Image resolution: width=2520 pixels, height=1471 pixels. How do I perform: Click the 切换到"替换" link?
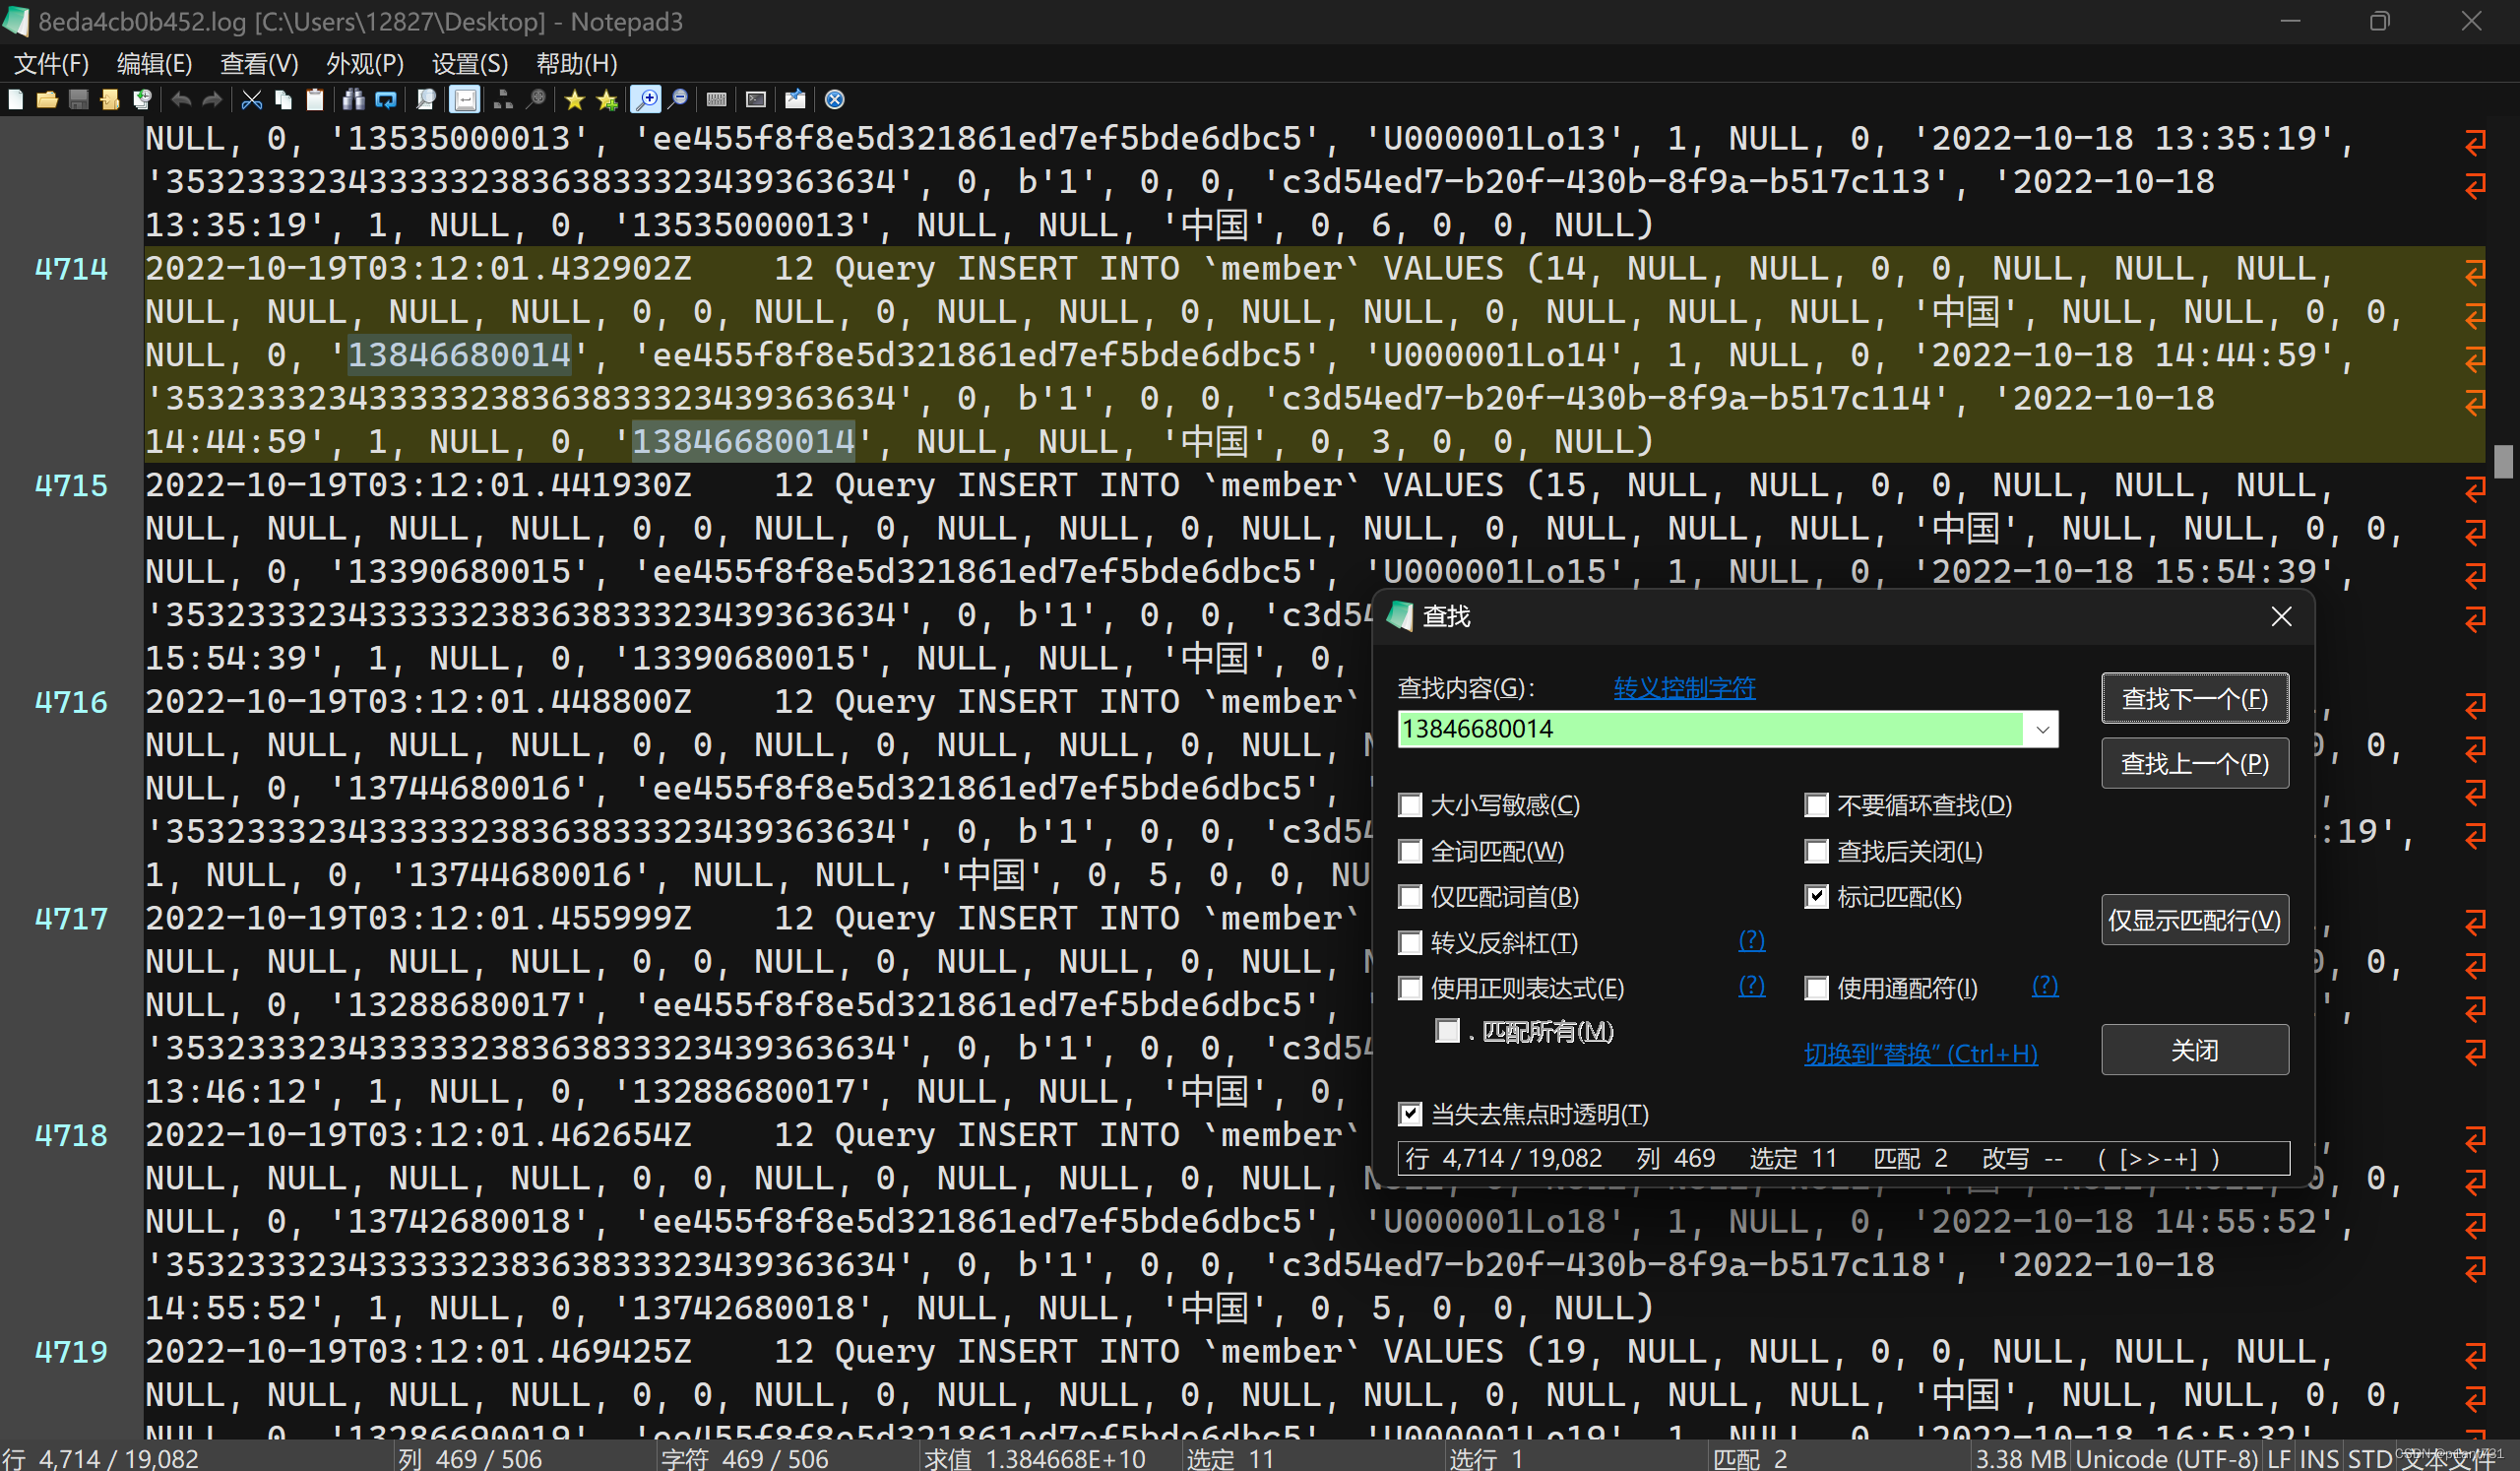click(1920, 1053)
